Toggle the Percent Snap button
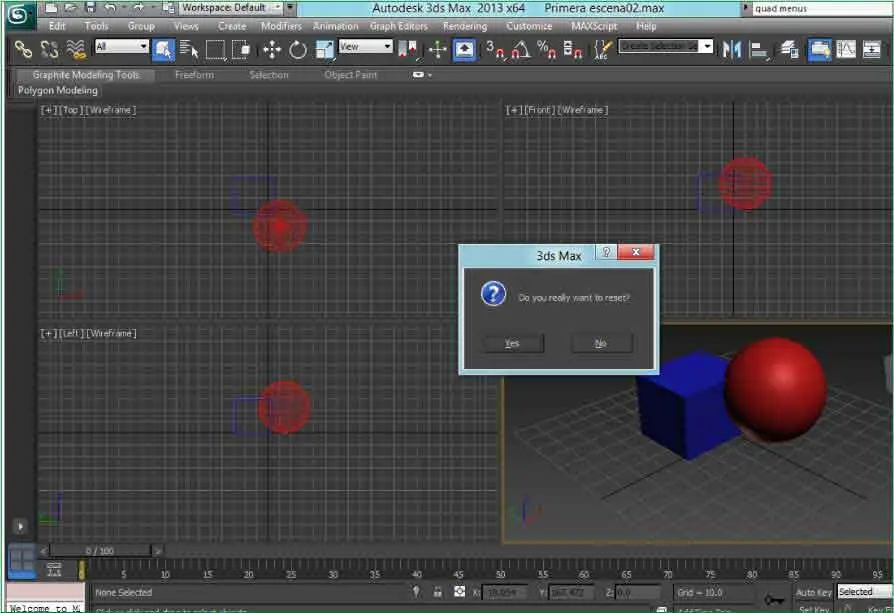894x613 pixels. 546,50
